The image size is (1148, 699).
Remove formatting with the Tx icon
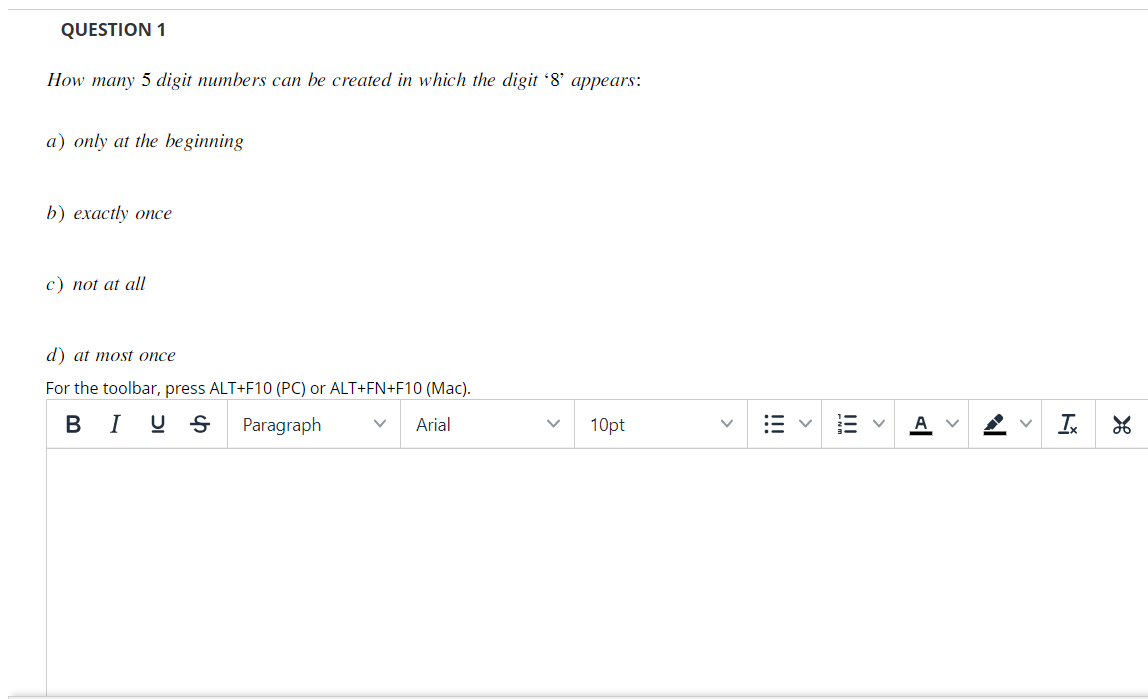click(x=1067, y=423)
